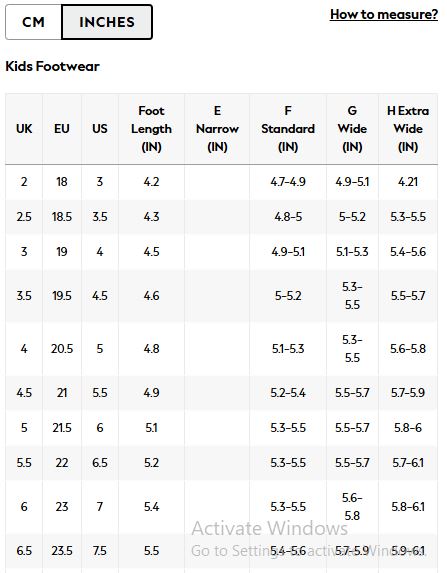Click the Foot Length (IN) column header

pyautogui.click(x=151, y=129)
